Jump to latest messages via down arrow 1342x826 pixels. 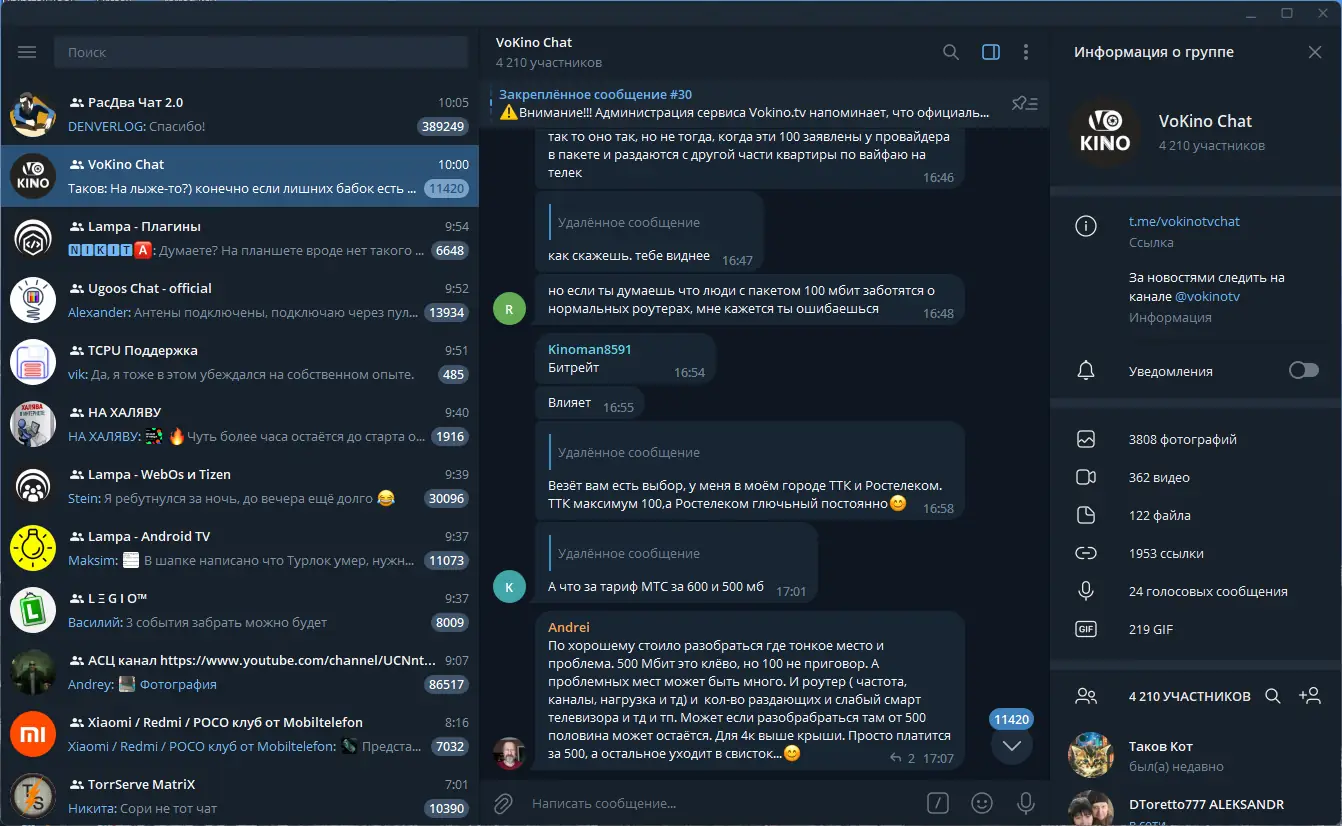[1012, 745]
